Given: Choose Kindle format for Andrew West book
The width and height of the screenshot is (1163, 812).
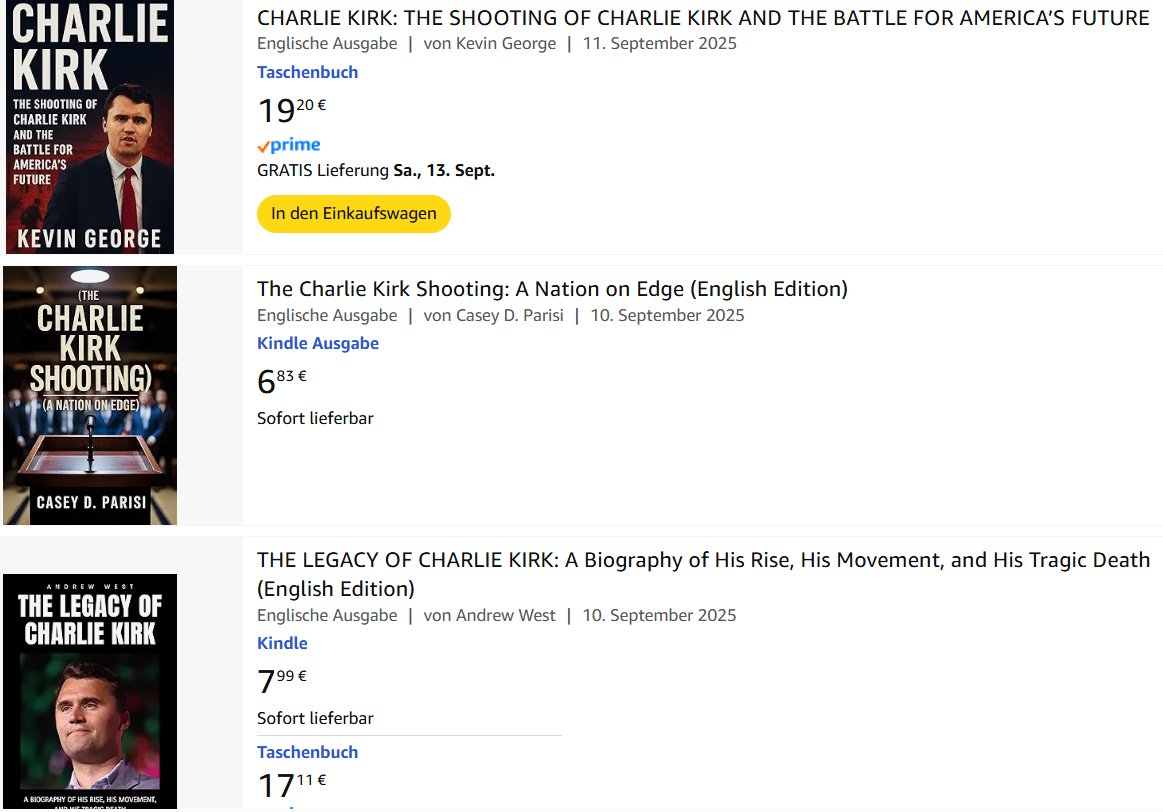Looking at the screenshot, I should 282,643.
